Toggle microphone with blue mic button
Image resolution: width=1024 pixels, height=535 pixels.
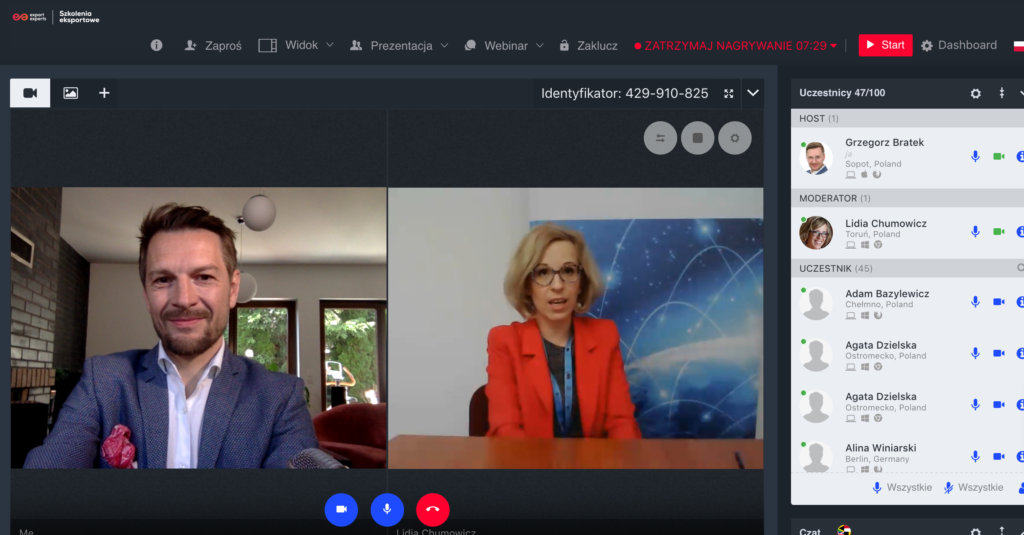click(387, 509)
